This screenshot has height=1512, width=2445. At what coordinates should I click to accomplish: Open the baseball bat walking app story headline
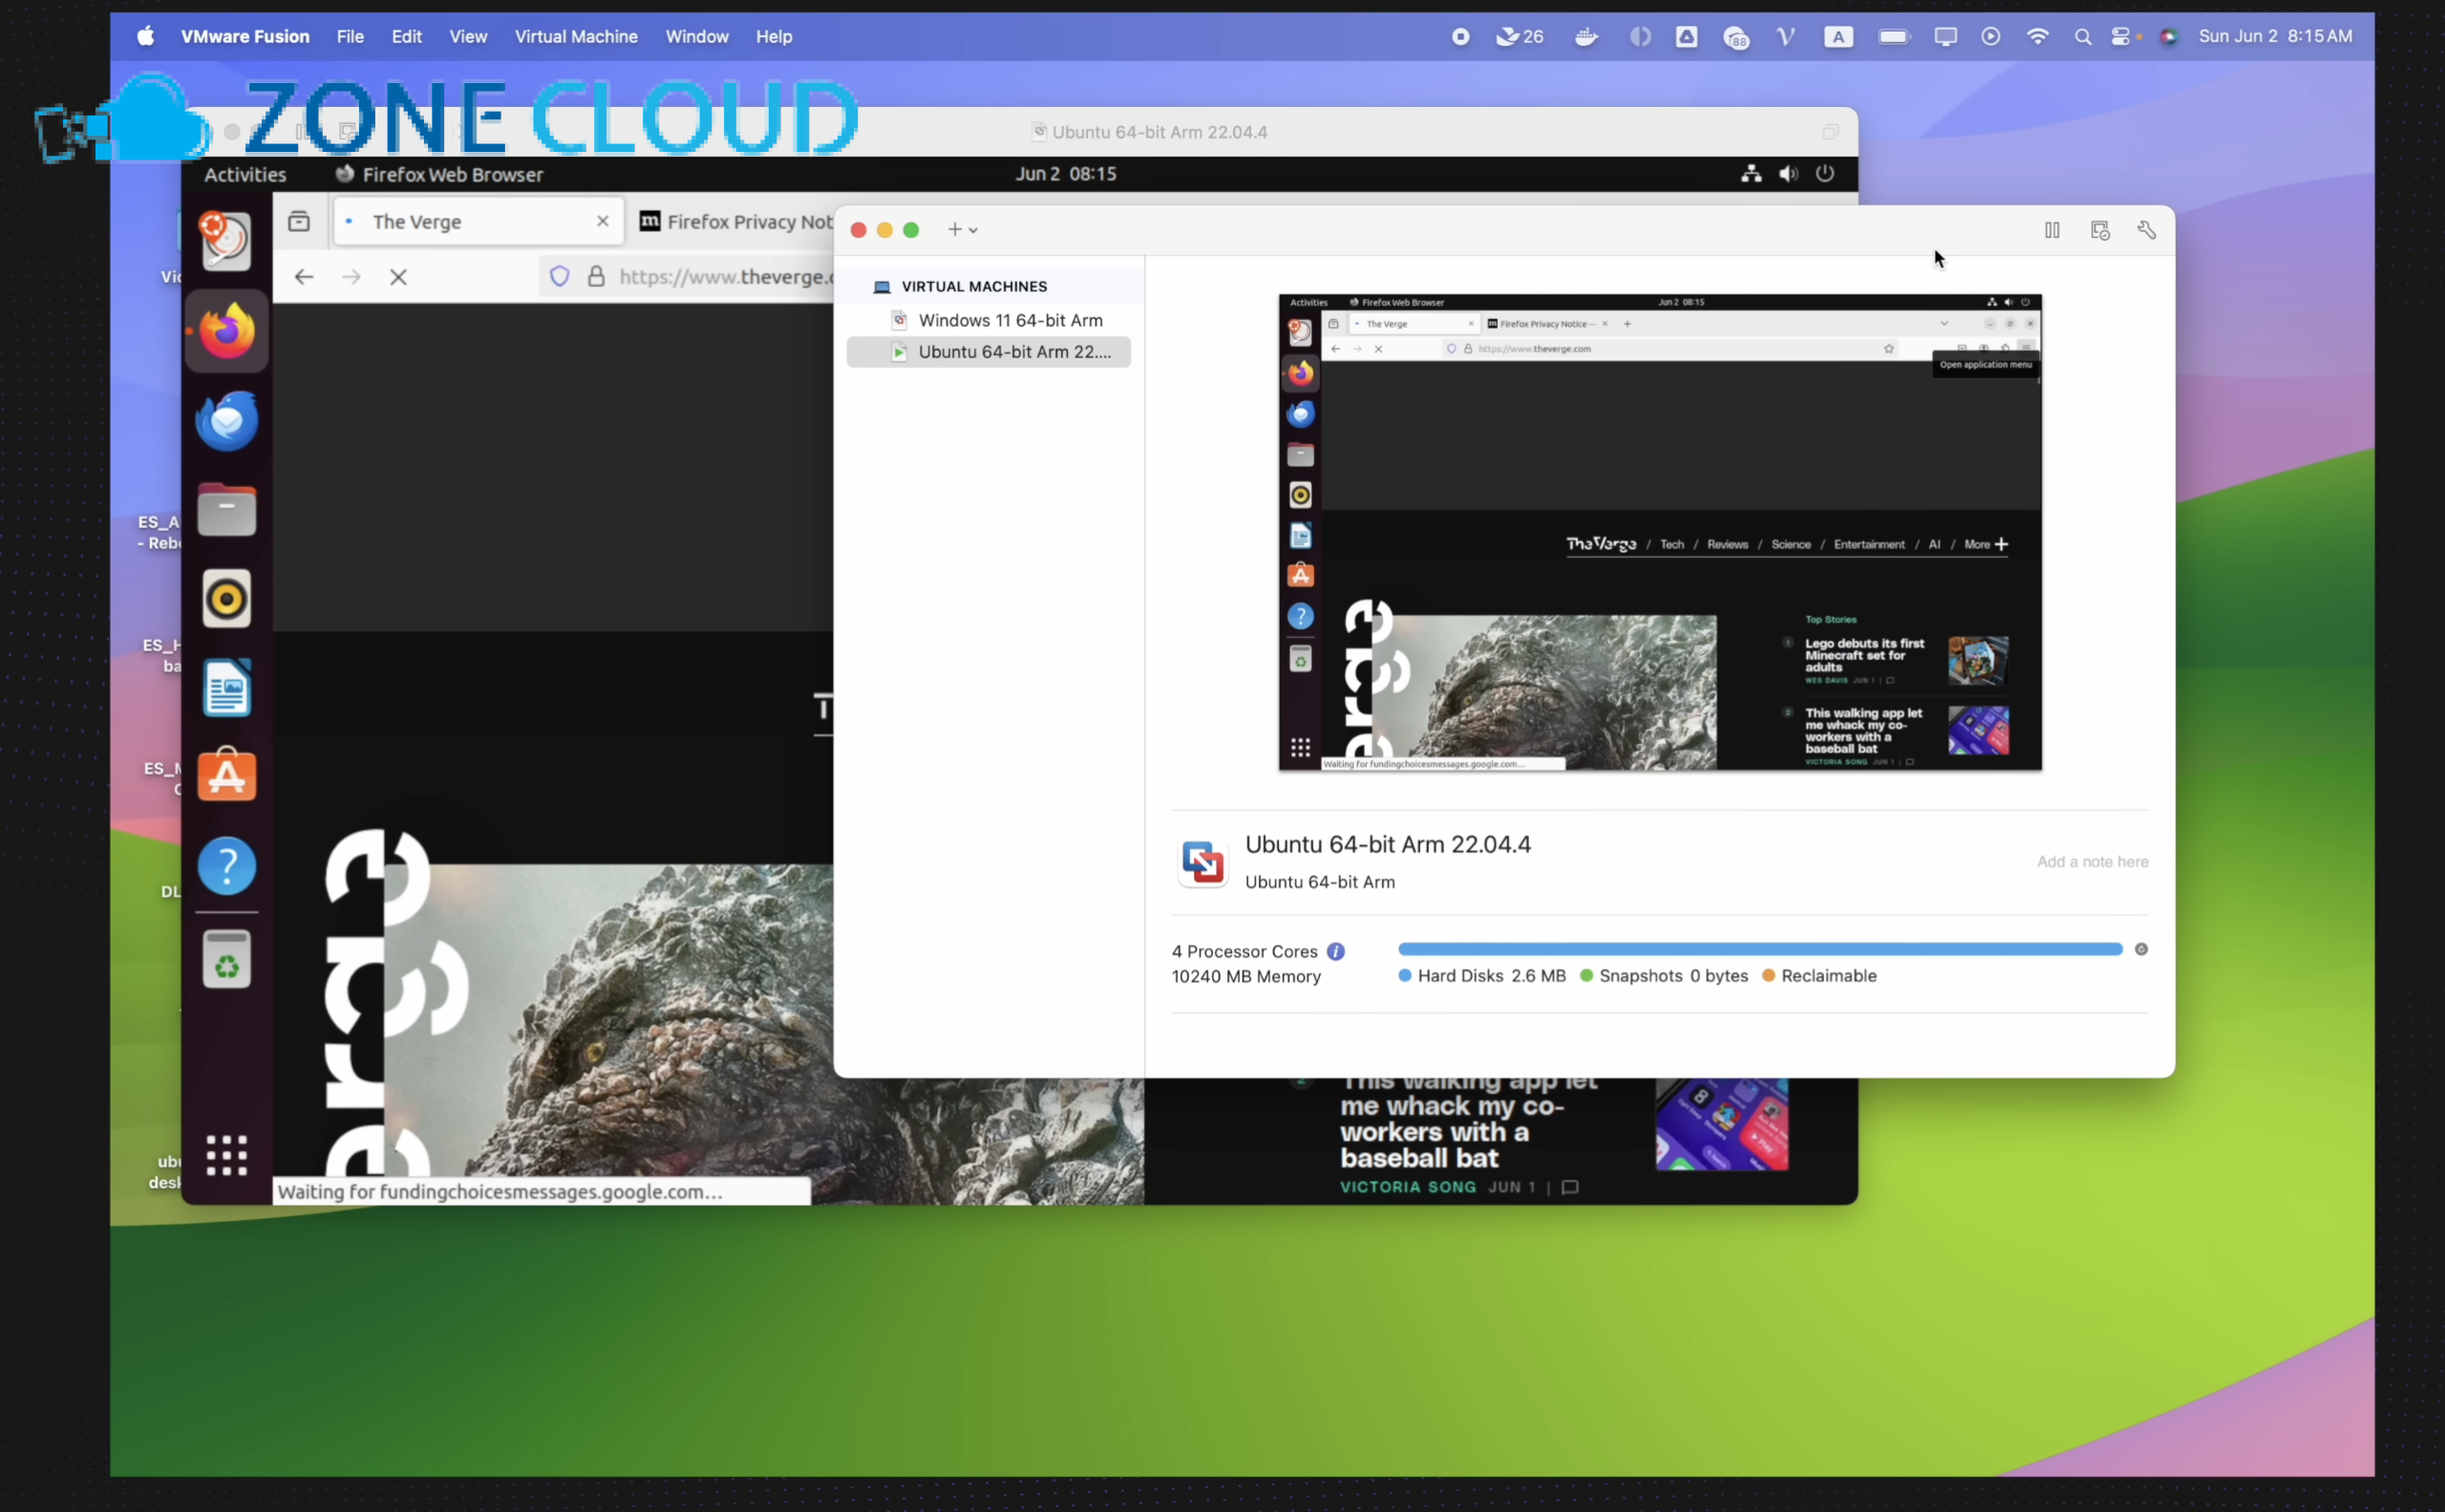(1468, 1122)
